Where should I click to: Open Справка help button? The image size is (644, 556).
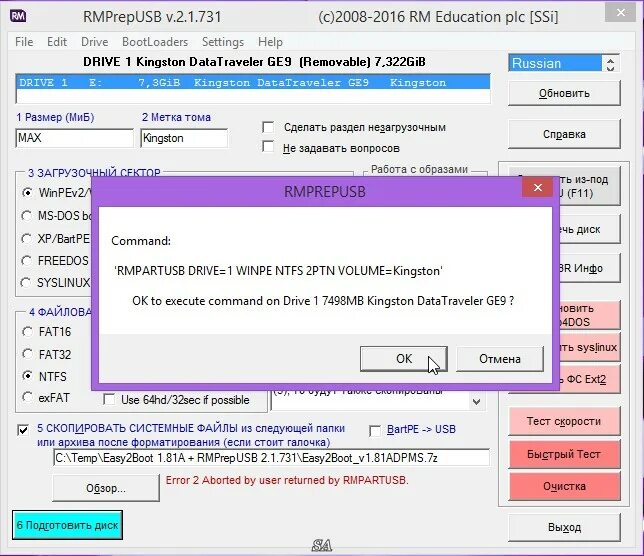564,134
